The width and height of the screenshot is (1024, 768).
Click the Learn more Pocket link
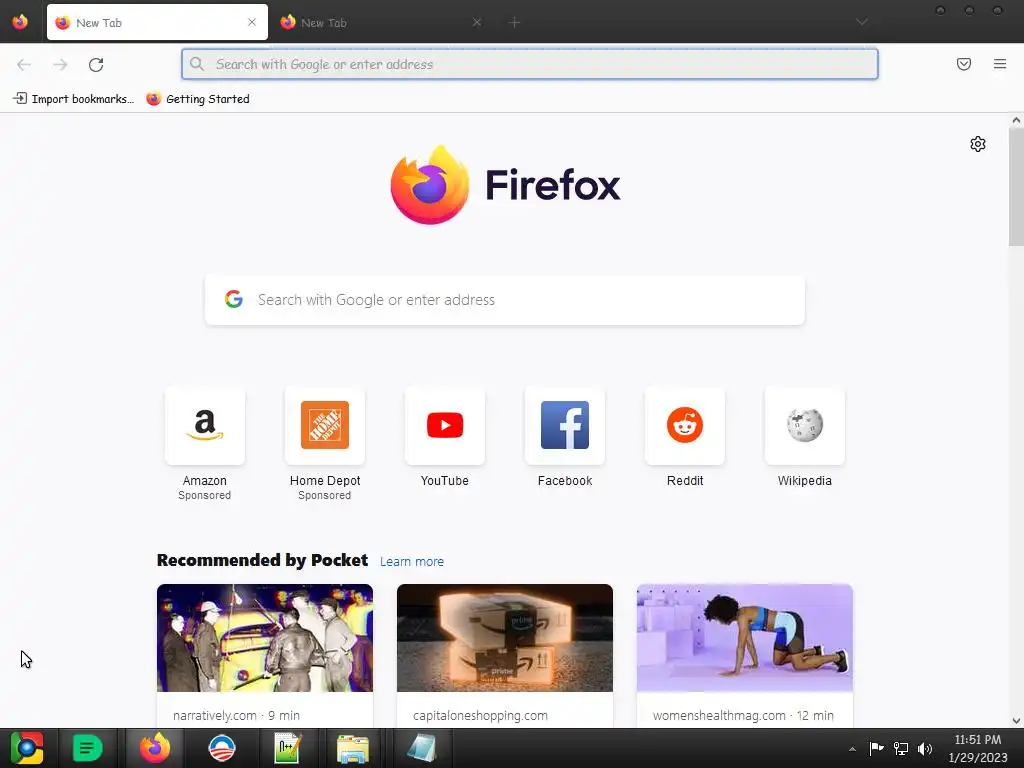411,562
